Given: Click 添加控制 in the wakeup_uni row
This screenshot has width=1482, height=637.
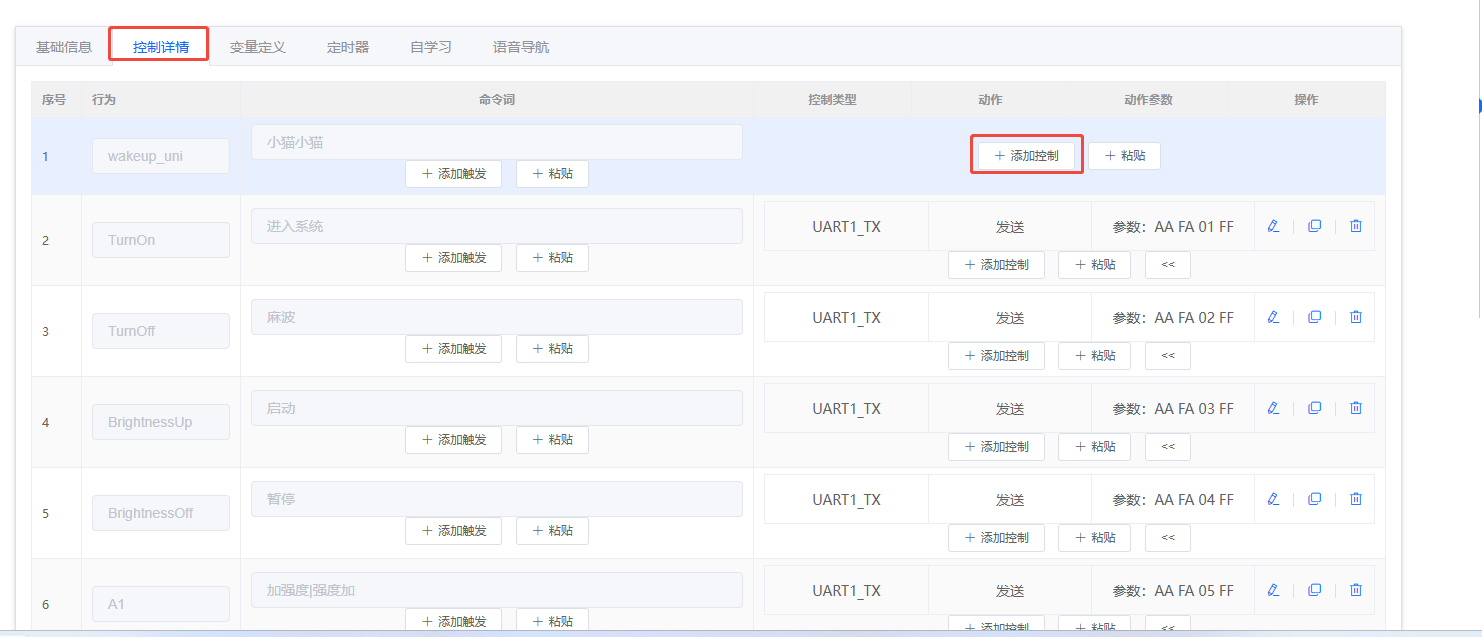Looking at the screenshot, I should click(x=1026, y=156).
